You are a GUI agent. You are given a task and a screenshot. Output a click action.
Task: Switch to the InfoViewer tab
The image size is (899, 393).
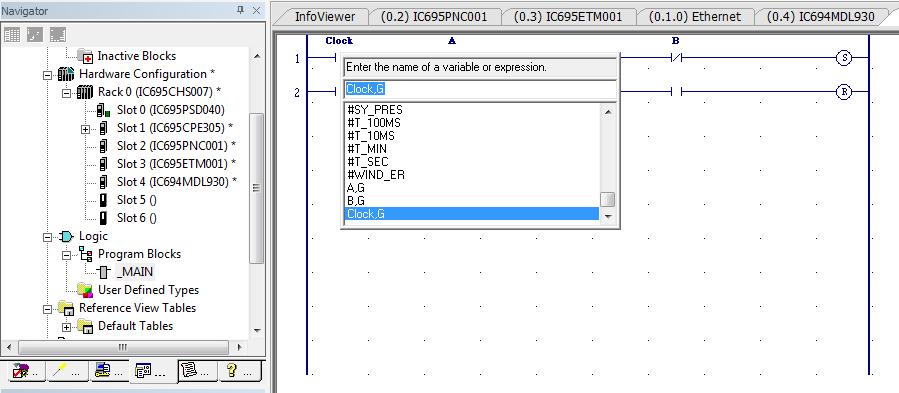pyautogui.click(x=325, y=17)
